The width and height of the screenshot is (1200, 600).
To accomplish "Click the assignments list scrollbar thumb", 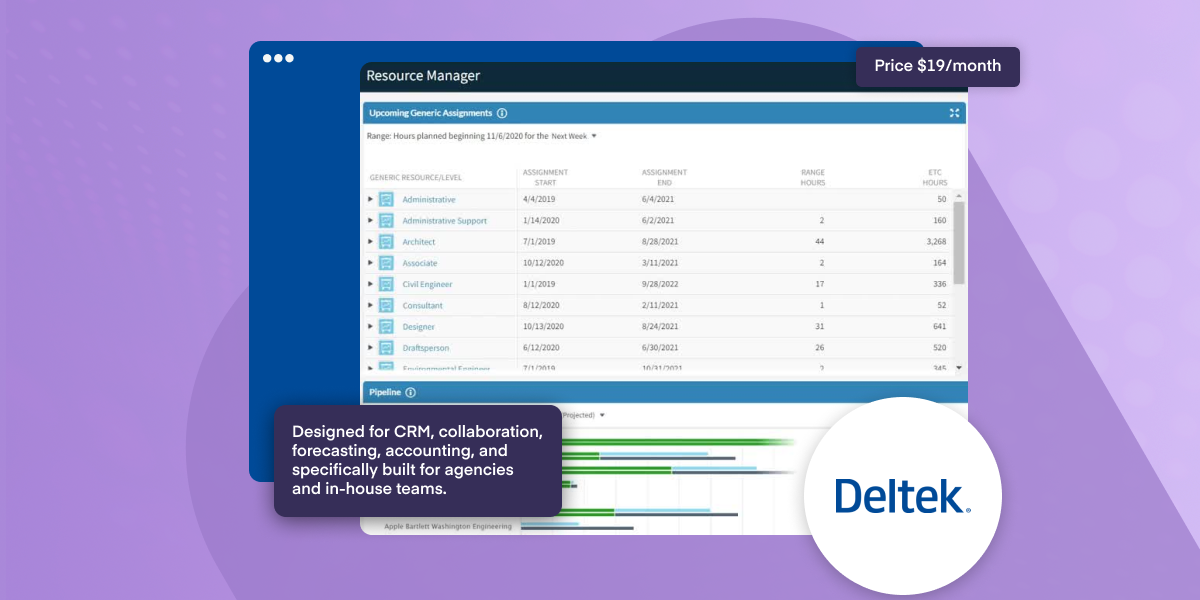I will click(x=959, y=243).
